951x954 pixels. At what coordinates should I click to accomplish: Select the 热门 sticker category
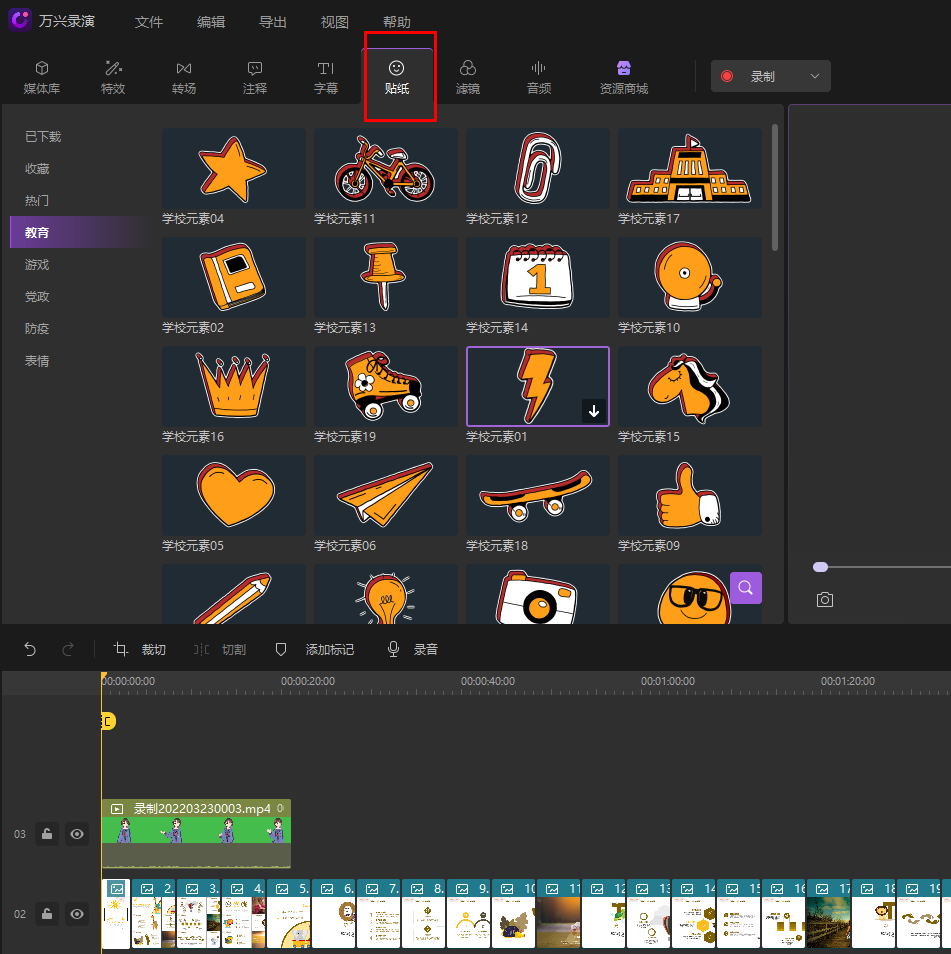click(37, 201)
